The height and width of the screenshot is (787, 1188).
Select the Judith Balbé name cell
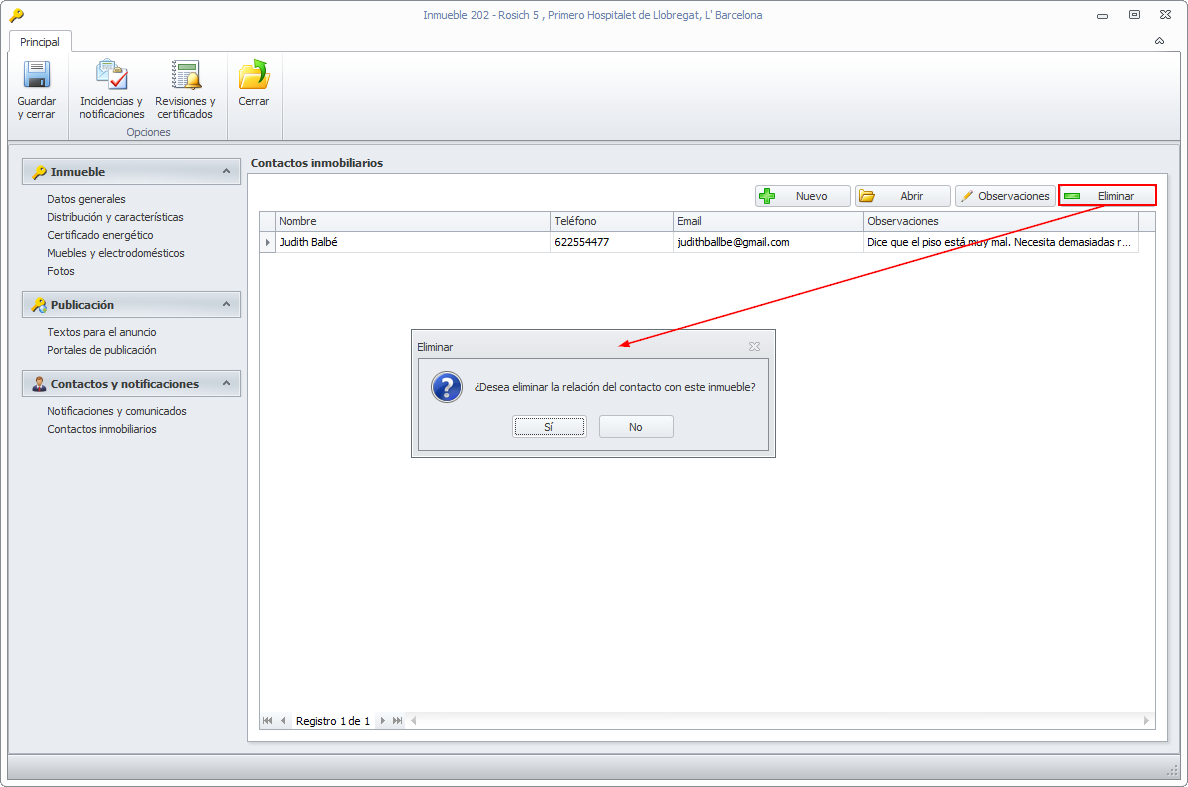(412, 242)
